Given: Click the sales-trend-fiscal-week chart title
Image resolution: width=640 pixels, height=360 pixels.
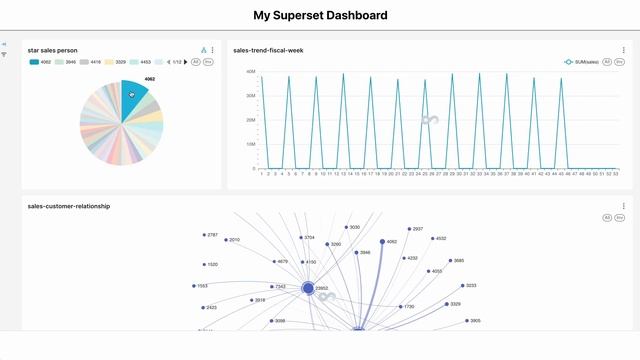Looking at the screenshot, I should point(268,50).
